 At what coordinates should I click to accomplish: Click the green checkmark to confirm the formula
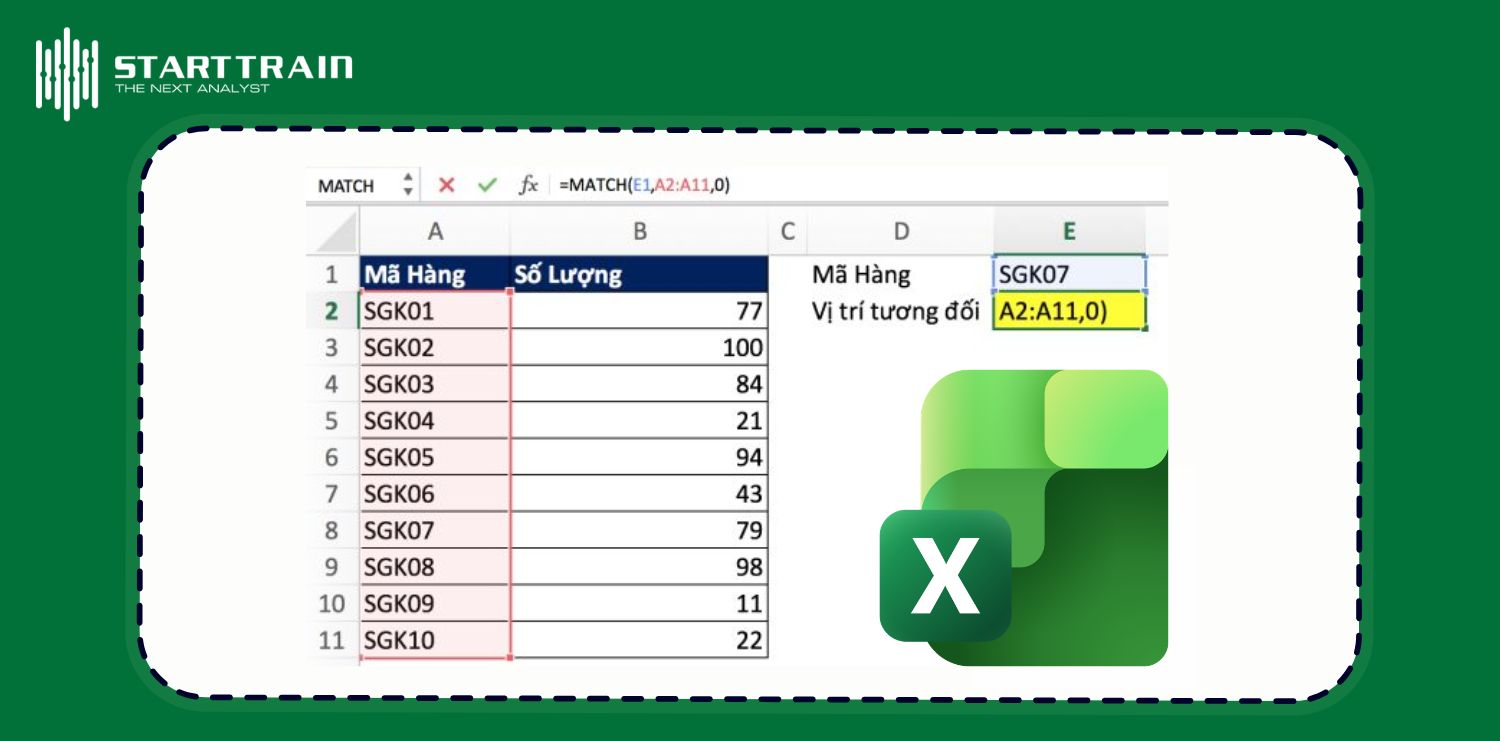pyautogui.click(x=487, y=185)
